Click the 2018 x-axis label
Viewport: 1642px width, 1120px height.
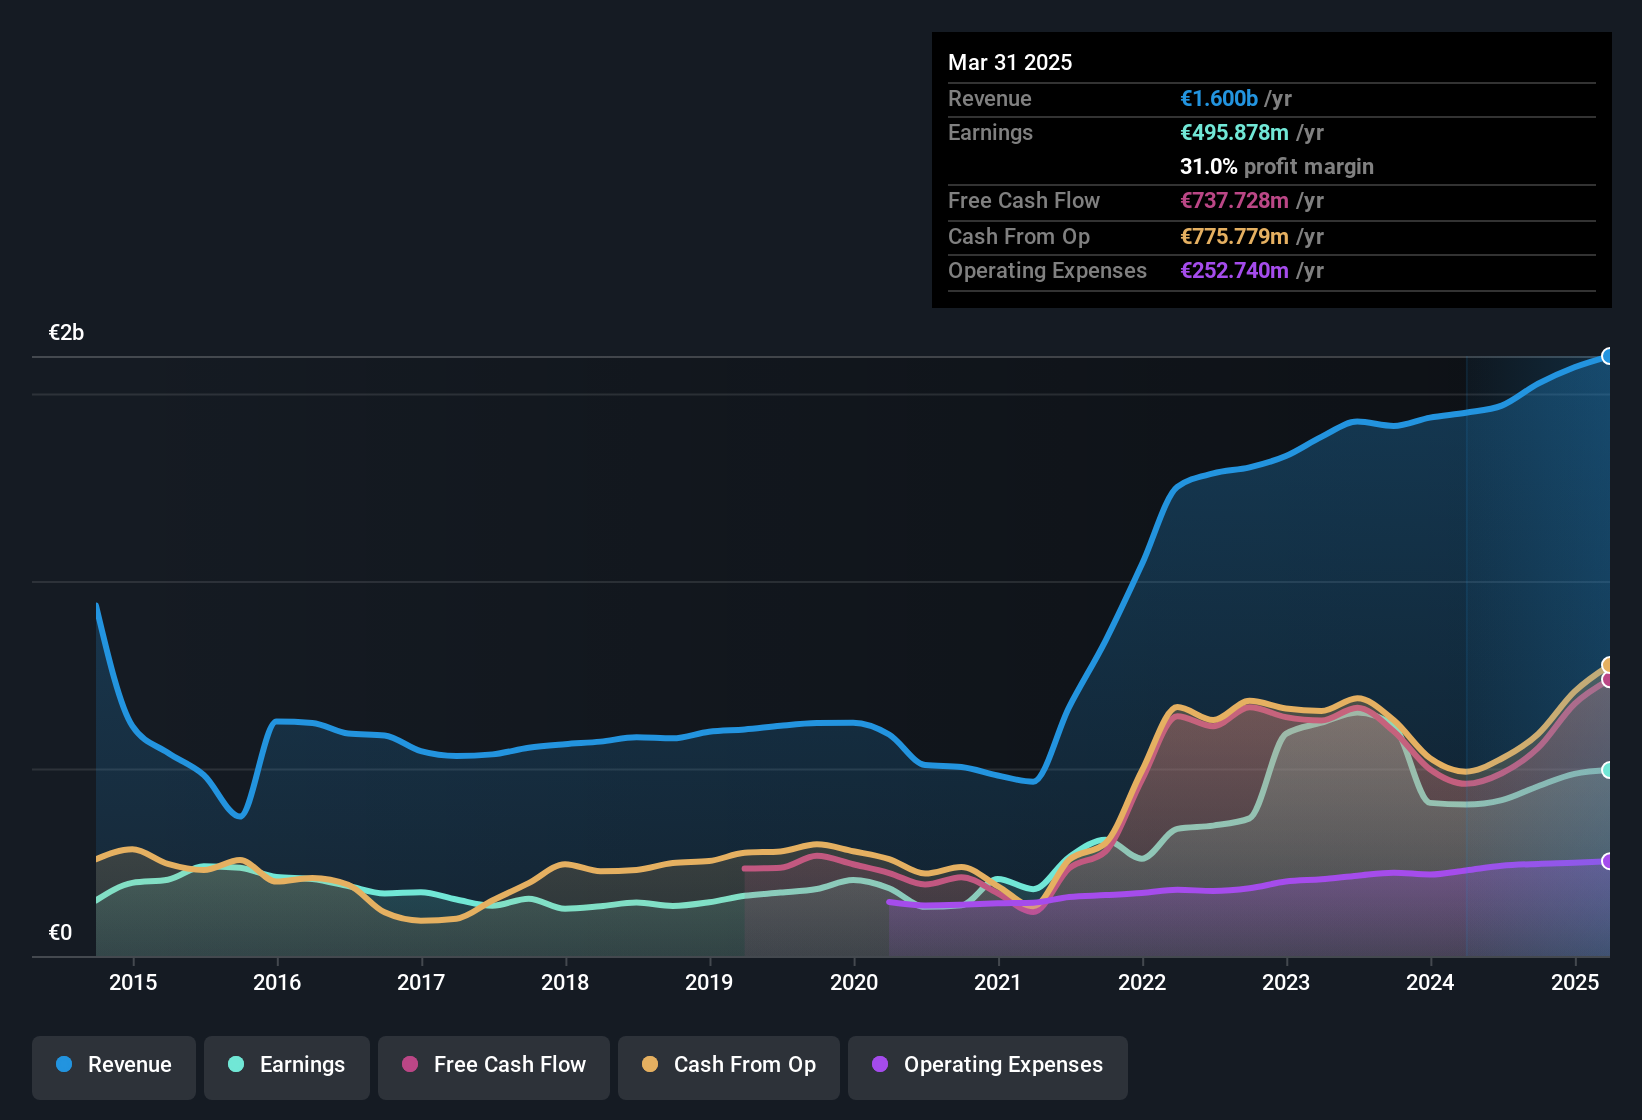[x=565, y=982]
